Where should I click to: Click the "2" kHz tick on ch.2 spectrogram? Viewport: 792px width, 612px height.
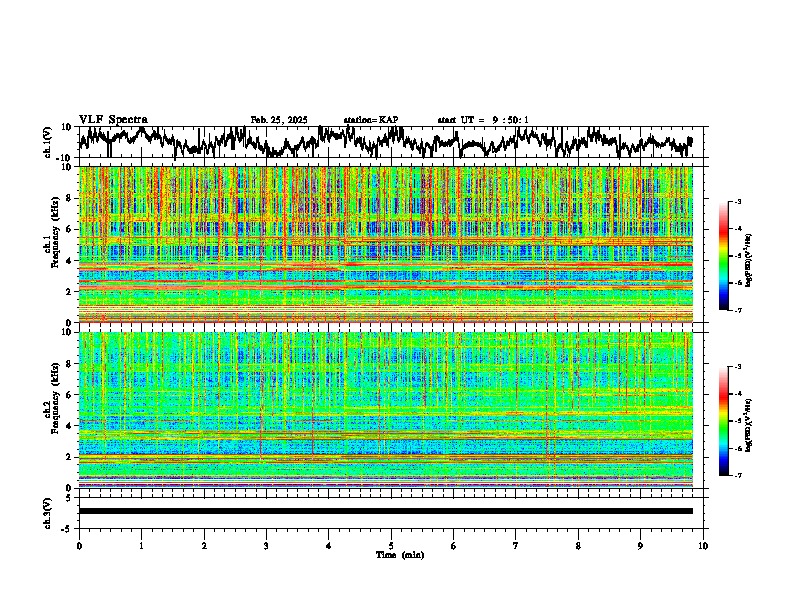(x=70, y=457)
